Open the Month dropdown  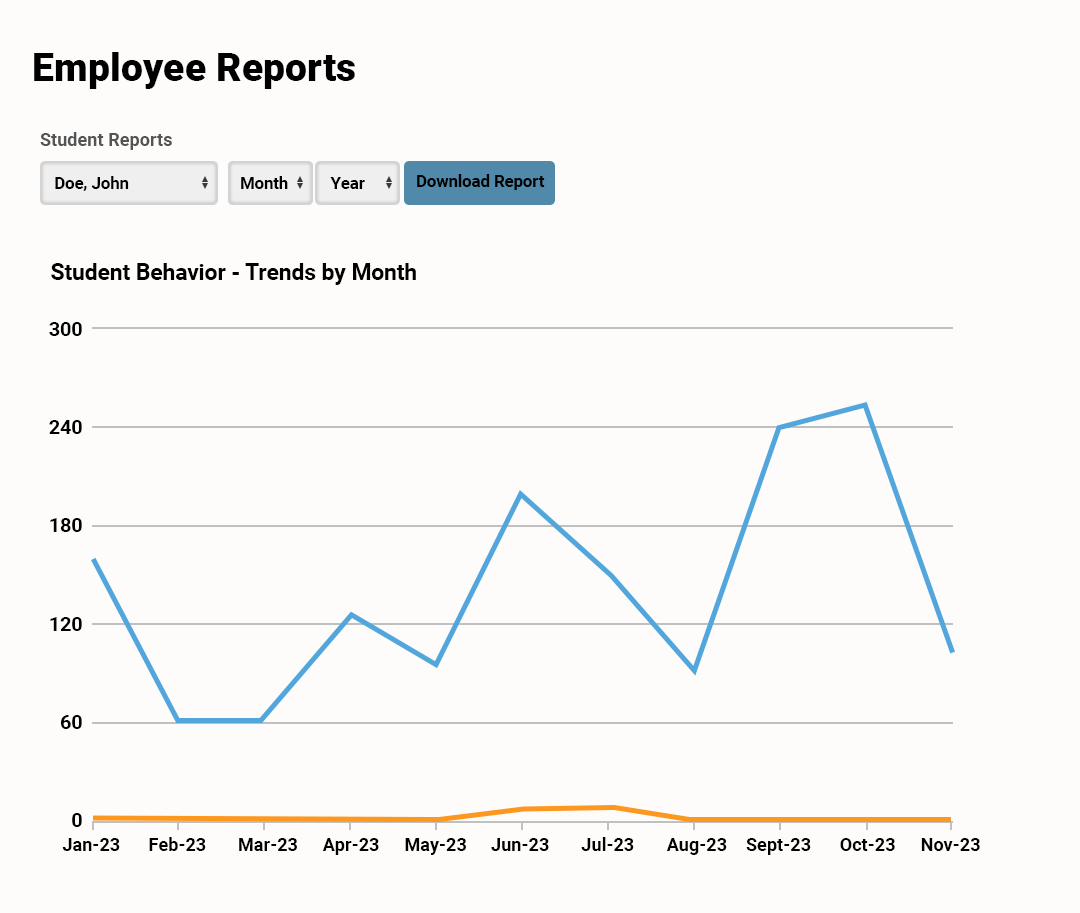click(270, 183)
